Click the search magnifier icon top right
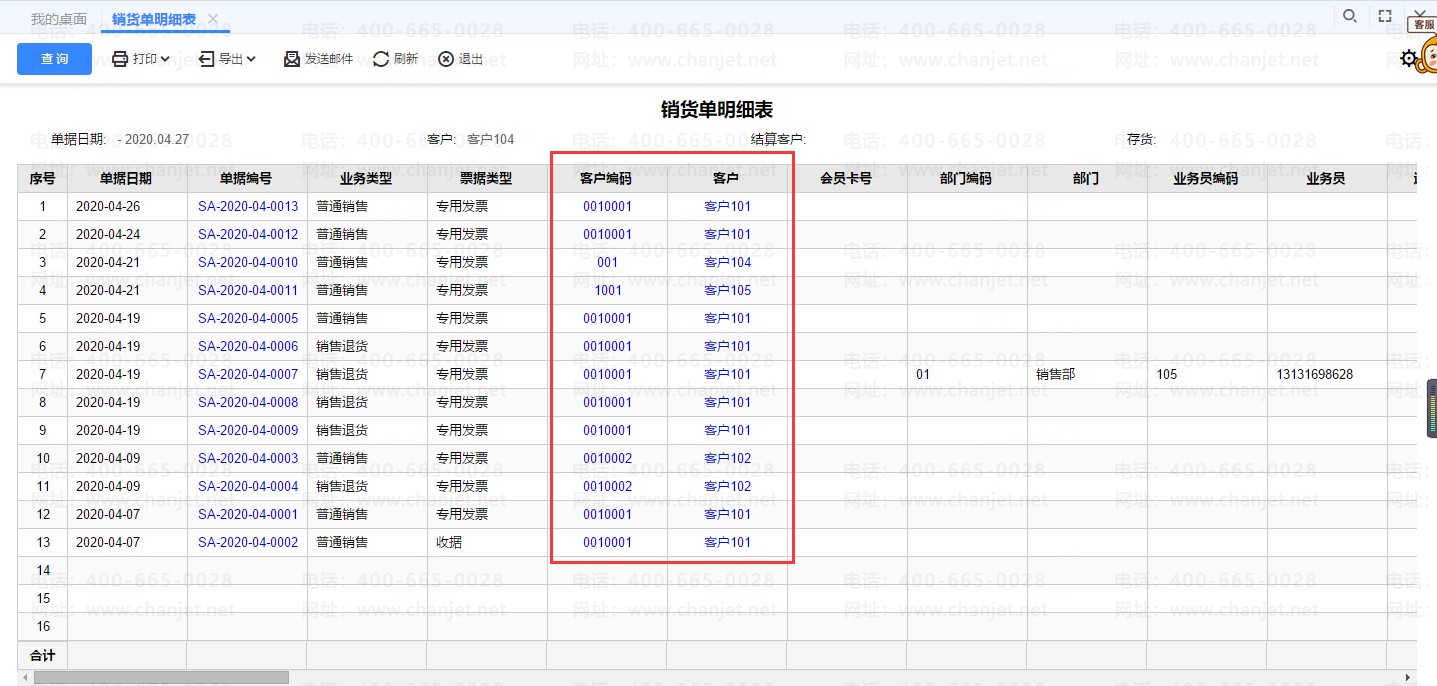1437x686 pixels. [x=1349, y=16]
